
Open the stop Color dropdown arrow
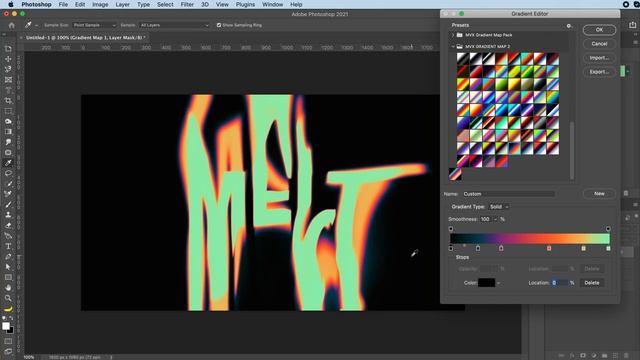coord(498,283)
